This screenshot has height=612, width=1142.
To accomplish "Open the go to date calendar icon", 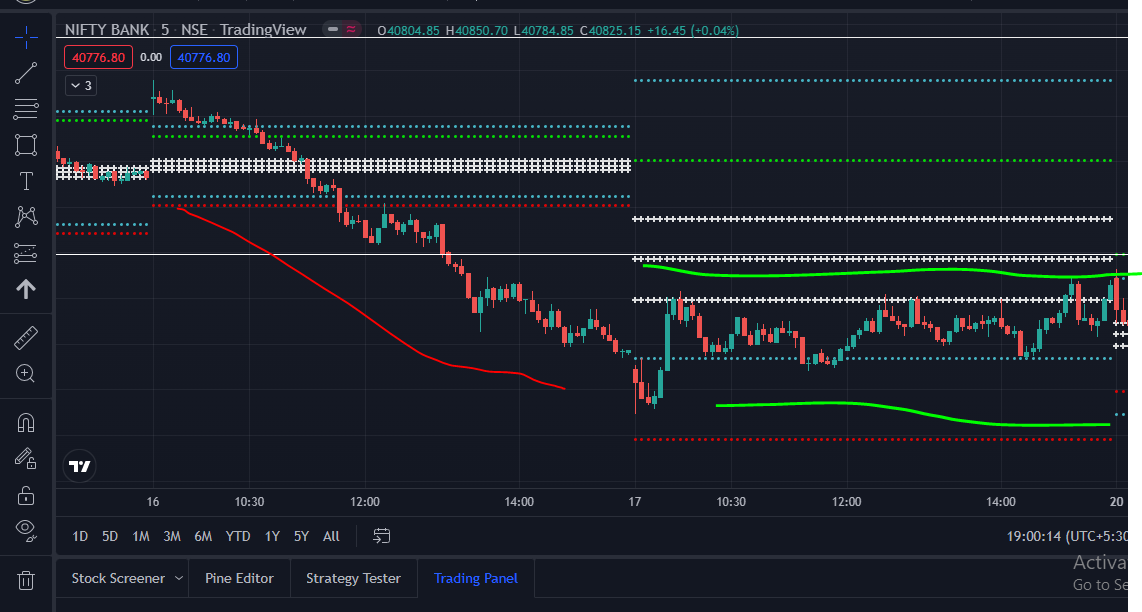I will (382, 536).
